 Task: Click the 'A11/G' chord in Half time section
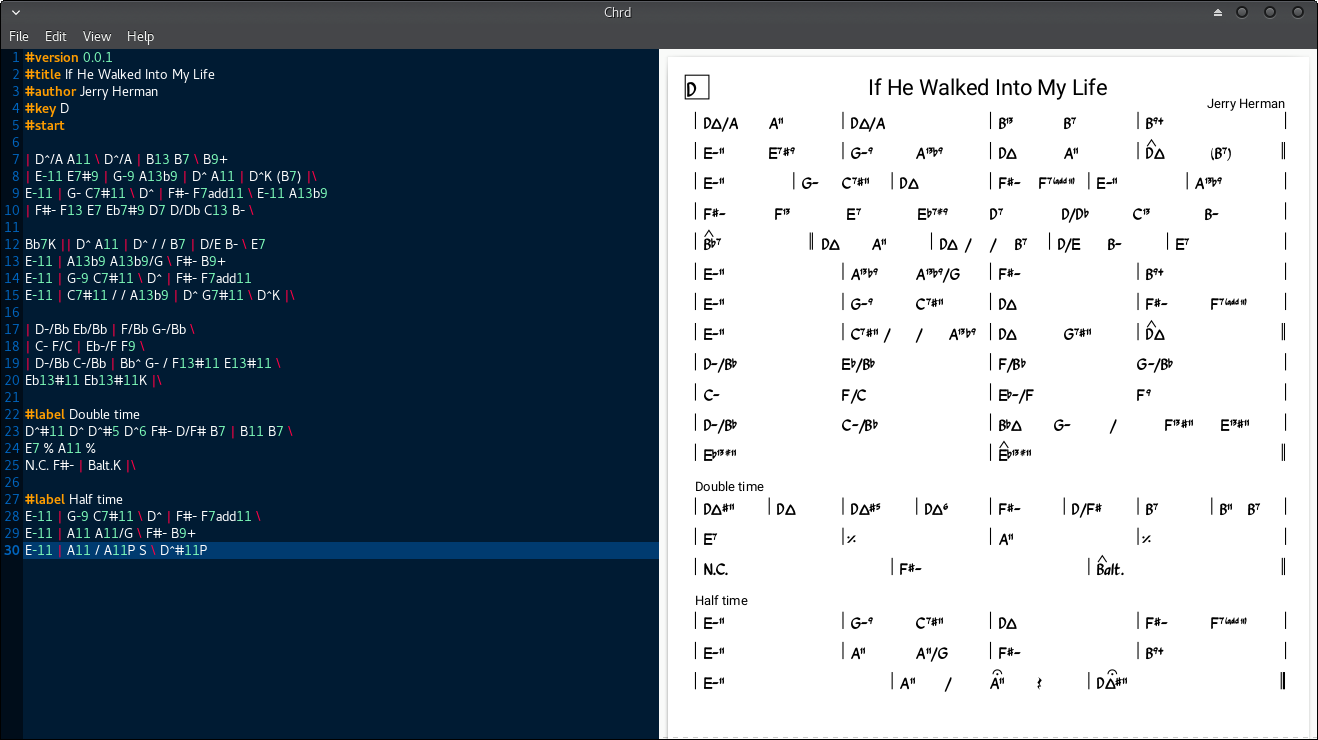pos(932,653)
